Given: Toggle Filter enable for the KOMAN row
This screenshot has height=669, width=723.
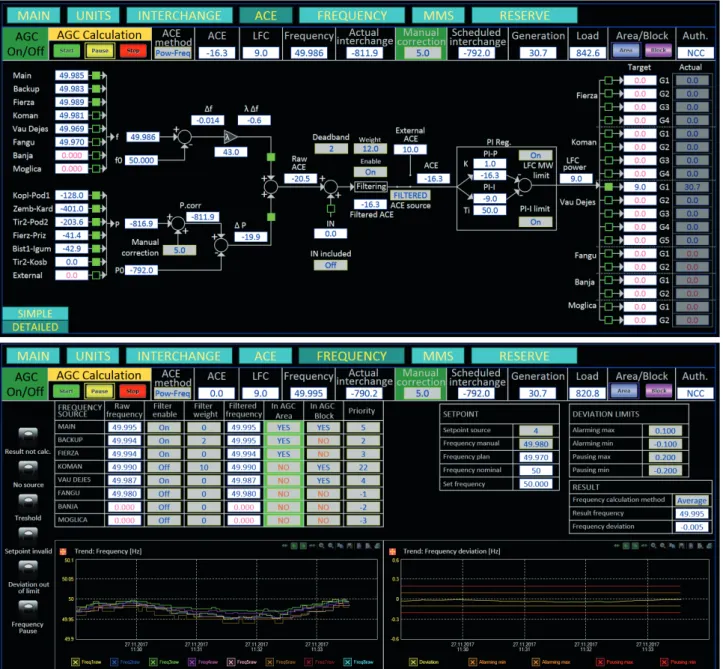Looking at the screenshot, I should pyautogui.click(x=164, y=467).
